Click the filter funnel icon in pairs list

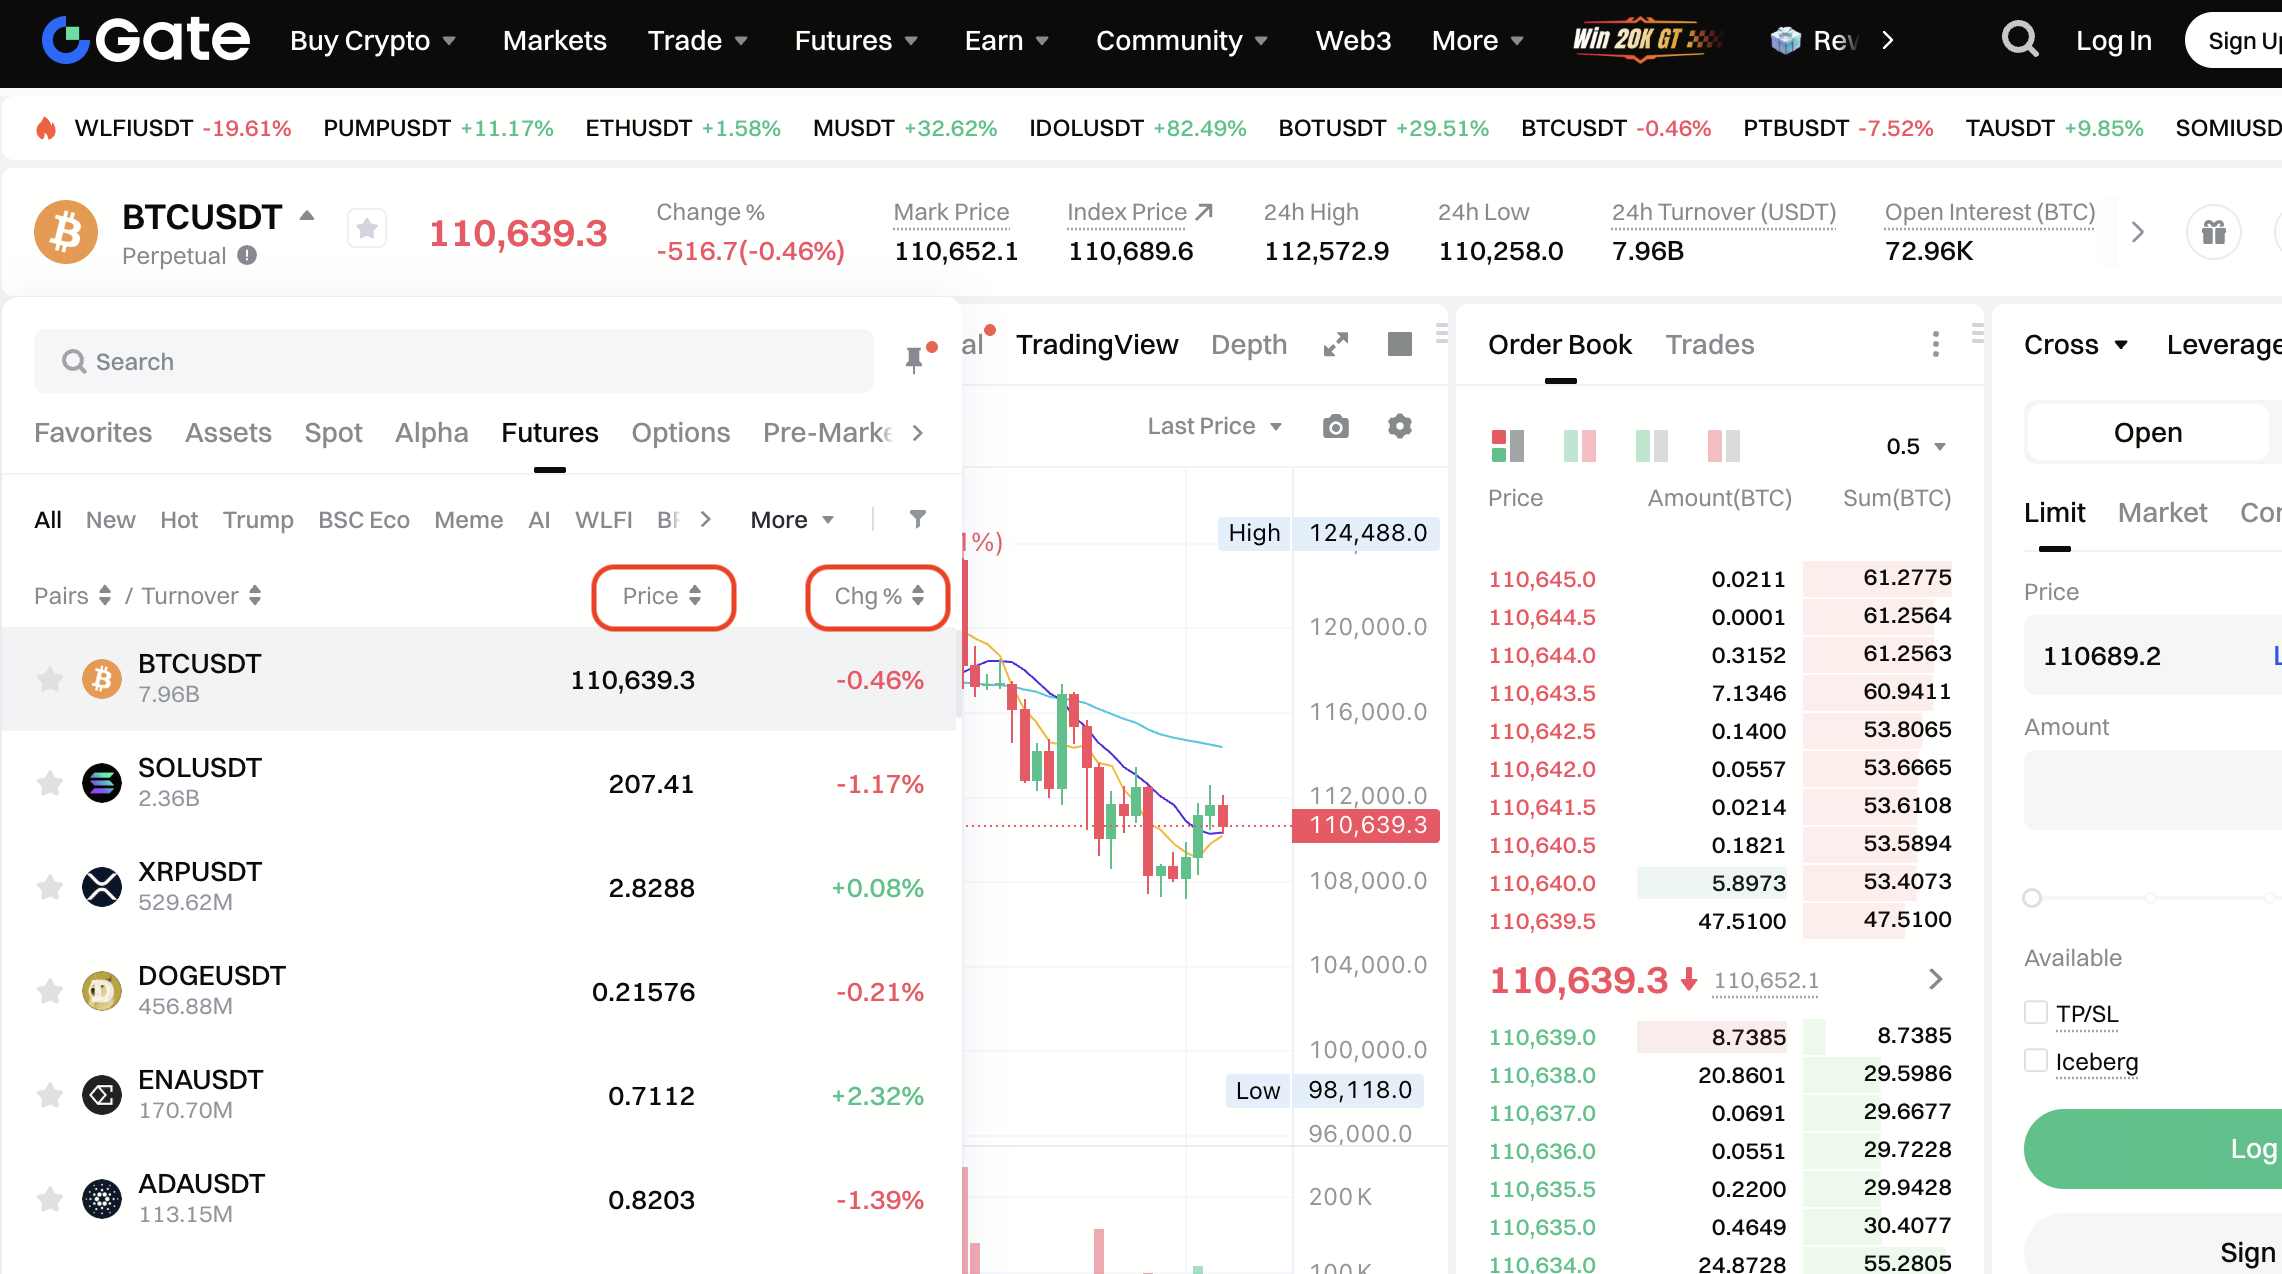point(917,519)
